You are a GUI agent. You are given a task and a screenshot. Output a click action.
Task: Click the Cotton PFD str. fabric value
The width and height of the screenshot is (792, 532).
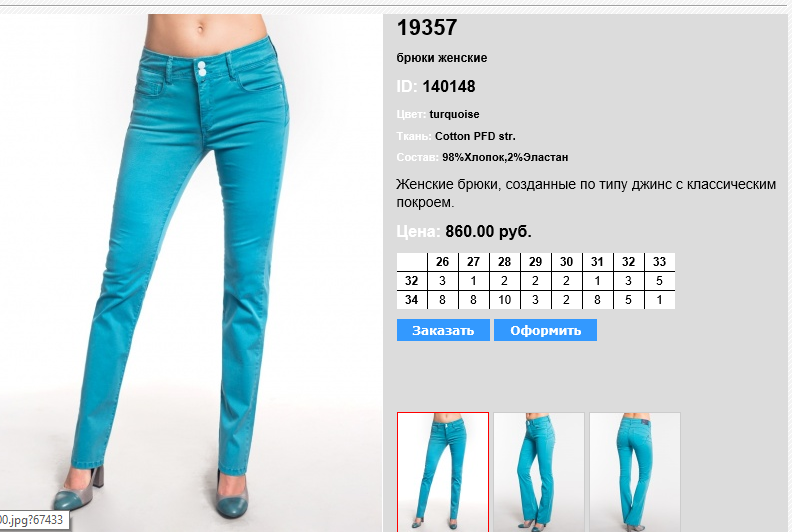(x=475, y=136)
